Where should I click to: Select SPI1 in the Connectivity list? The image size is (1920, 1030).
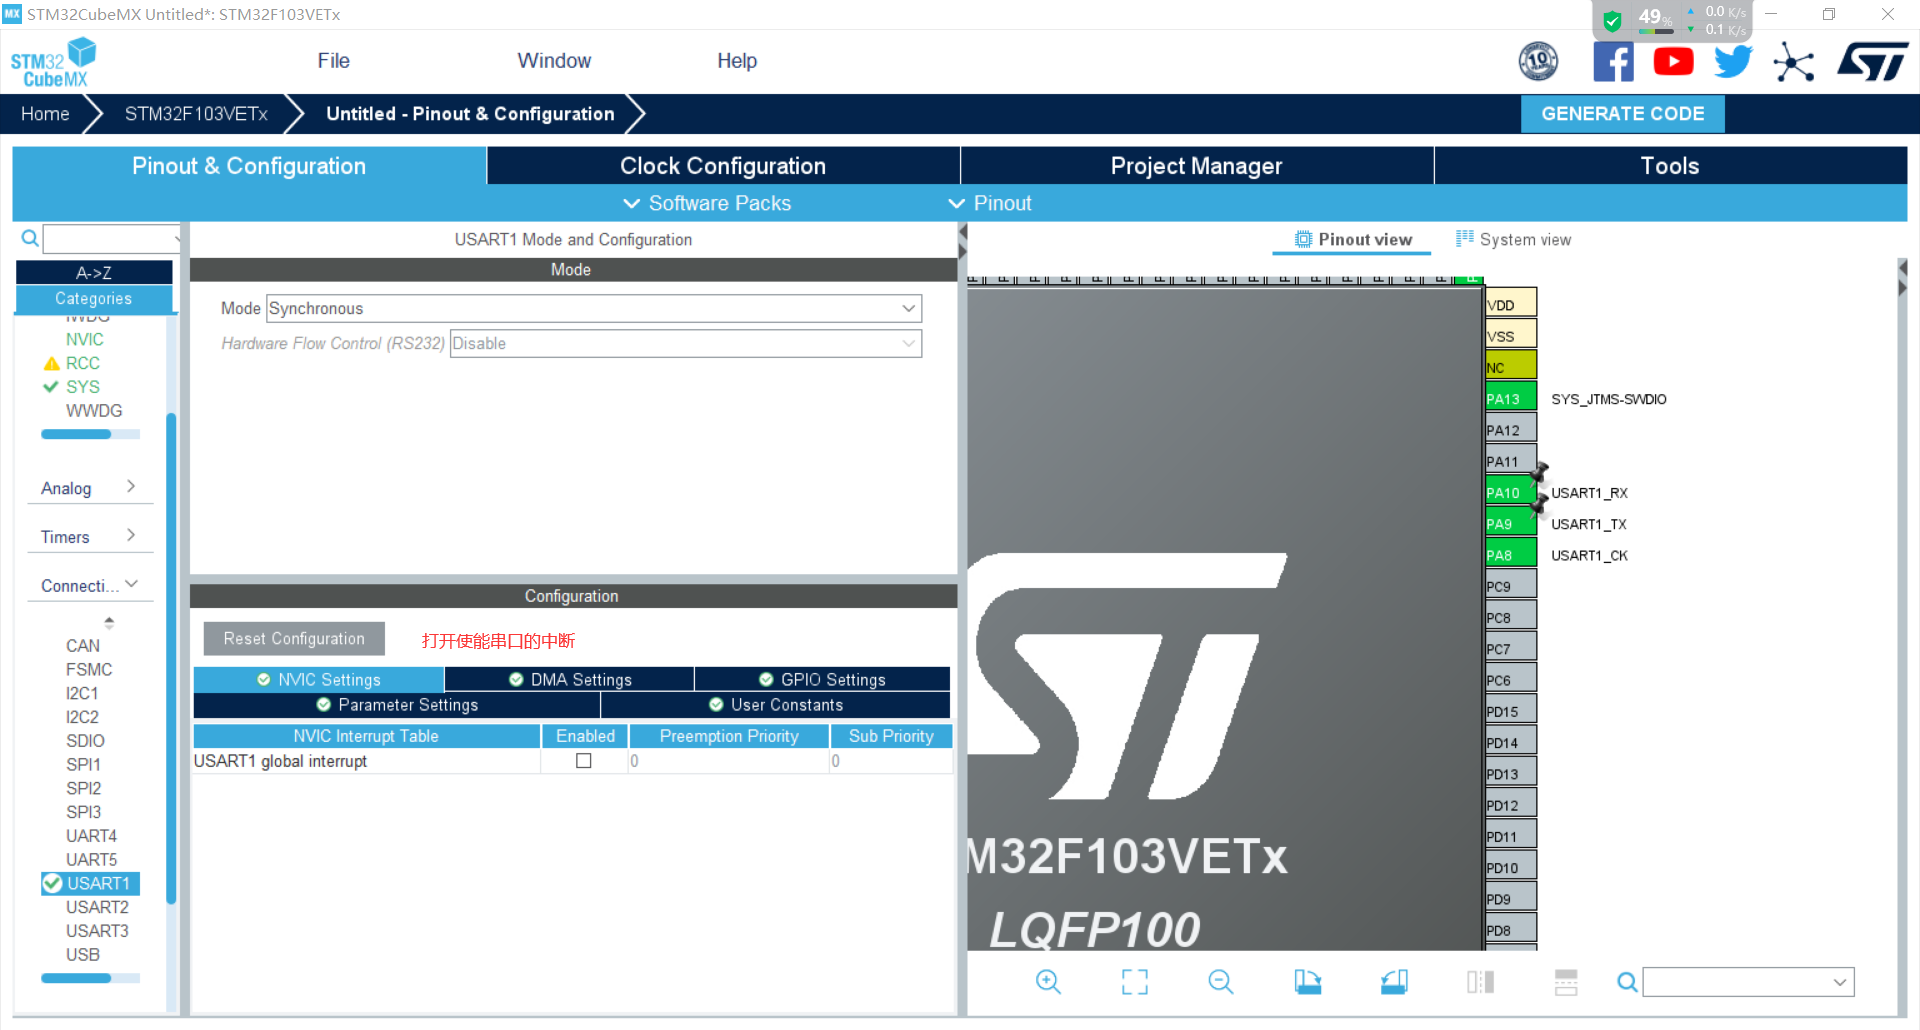pos(83,765)
